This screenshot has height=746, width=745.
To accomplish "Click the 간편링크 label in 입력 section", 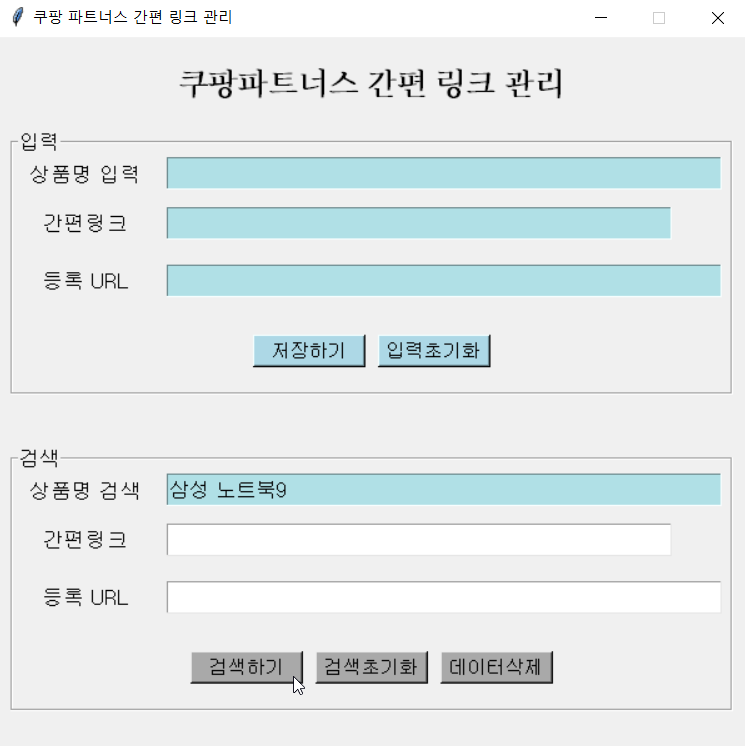I will (x=85, y=223).
